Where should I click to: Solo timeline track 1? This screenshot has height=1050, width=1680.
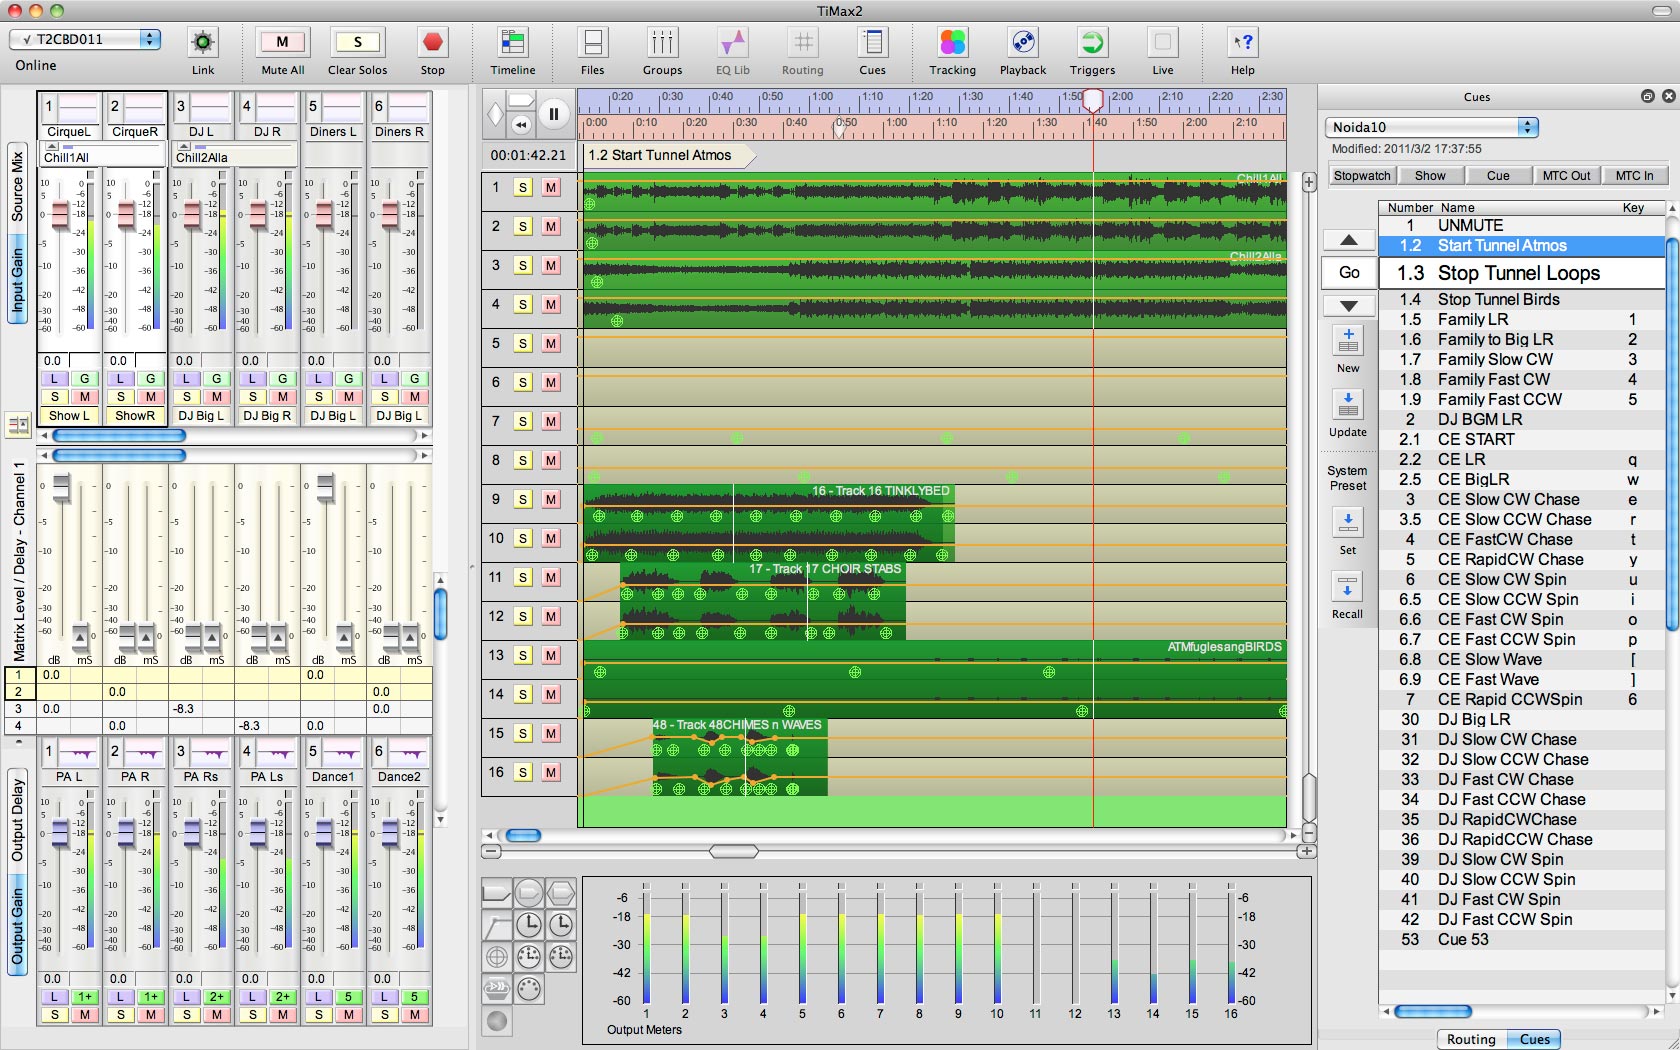[521, 187]
